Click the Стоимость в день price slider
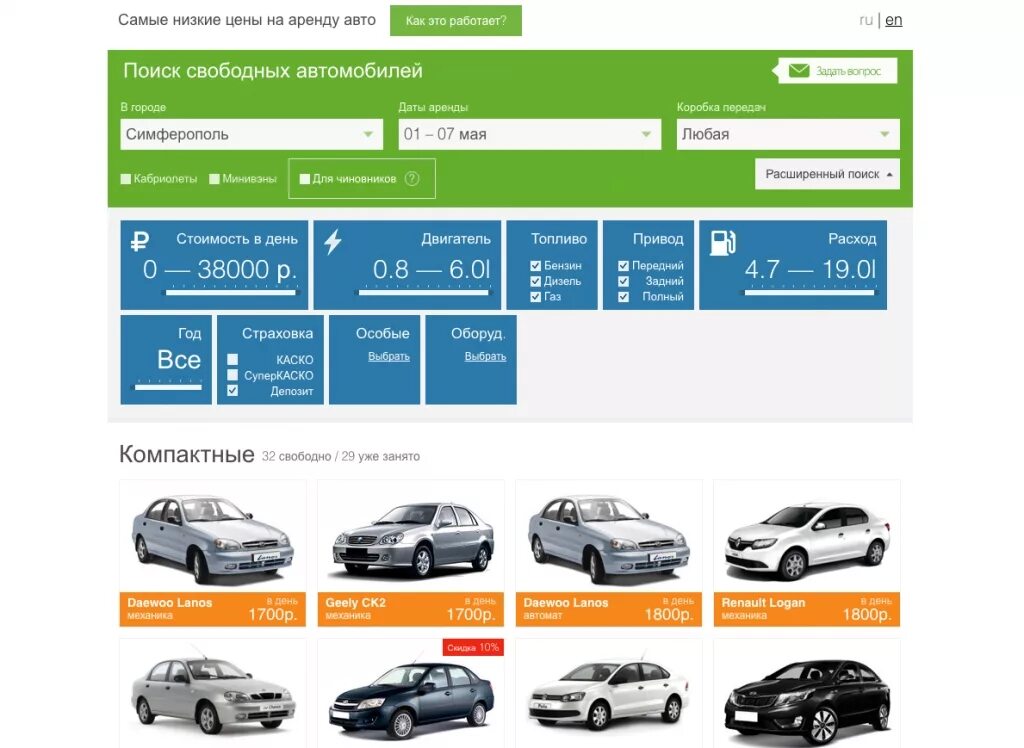1024x748 pixels. click(x=231, y=293)
